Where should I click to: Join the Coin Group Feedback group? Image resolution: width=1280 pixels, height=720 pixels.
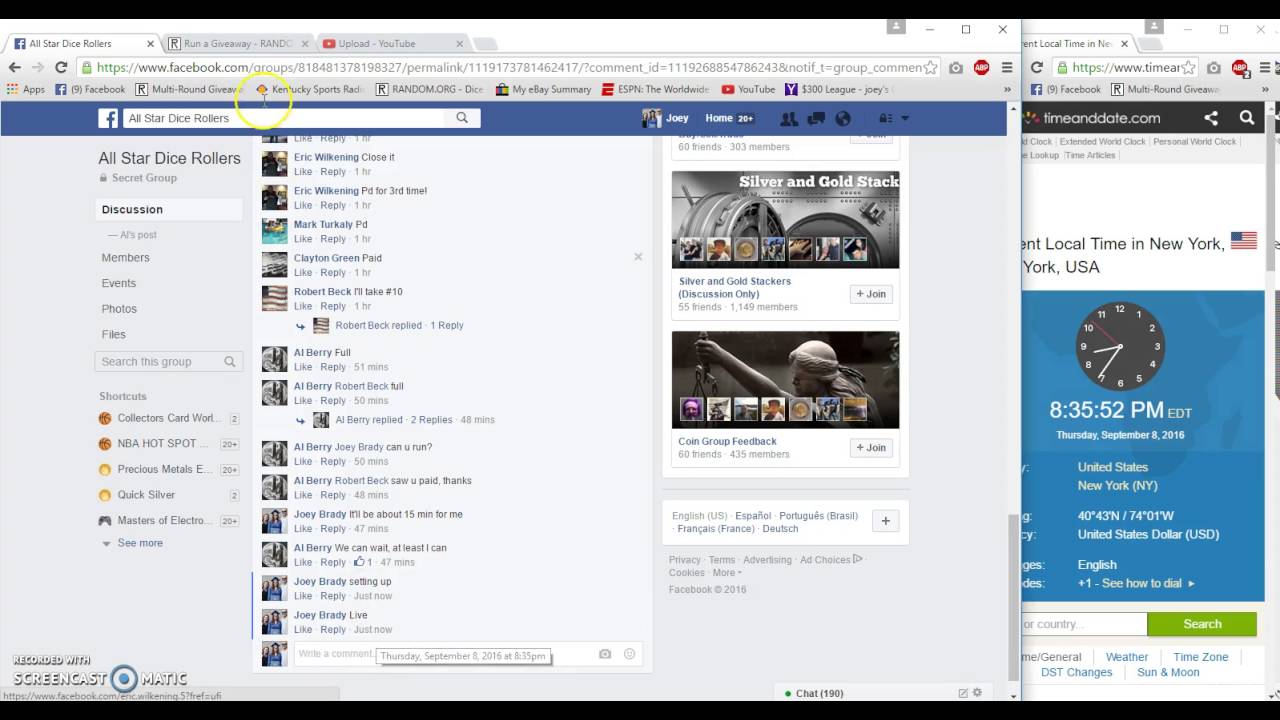[871, 448]
